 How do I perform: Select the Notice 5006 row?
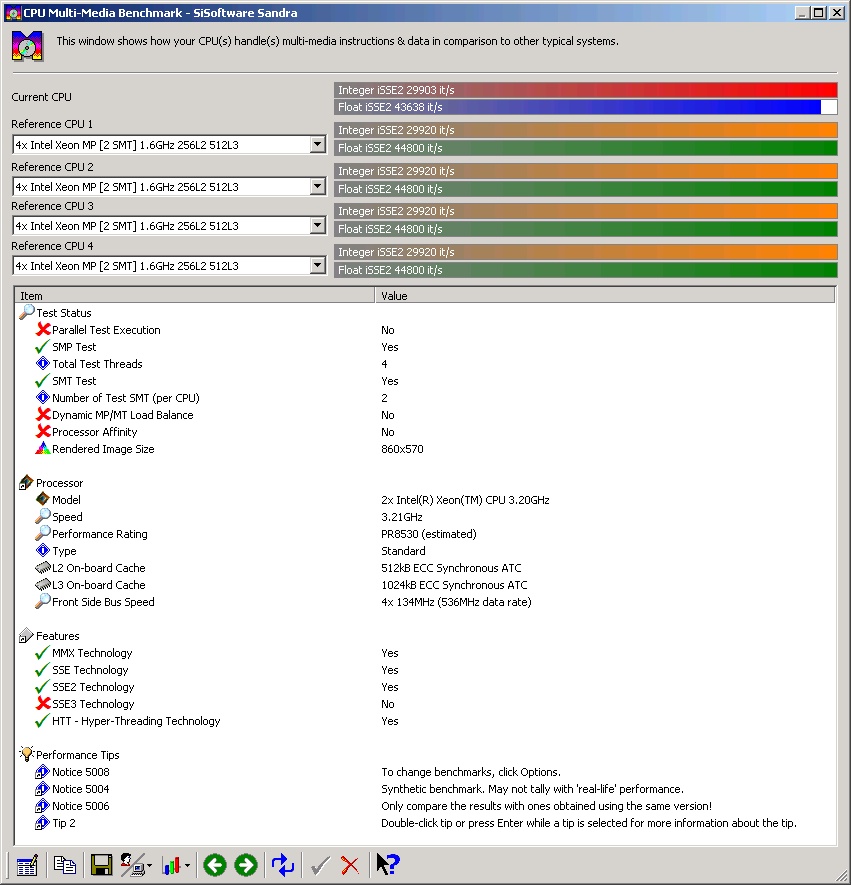[424, 805]
